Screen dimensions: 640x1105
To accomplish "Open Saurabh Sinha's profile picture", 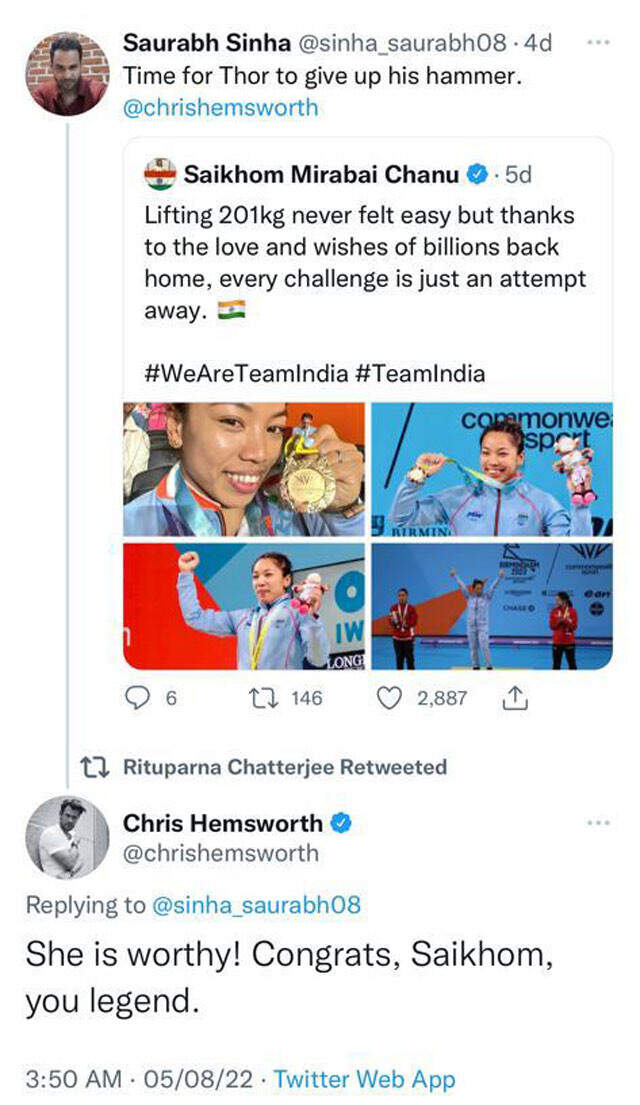I will pos(66,74).
